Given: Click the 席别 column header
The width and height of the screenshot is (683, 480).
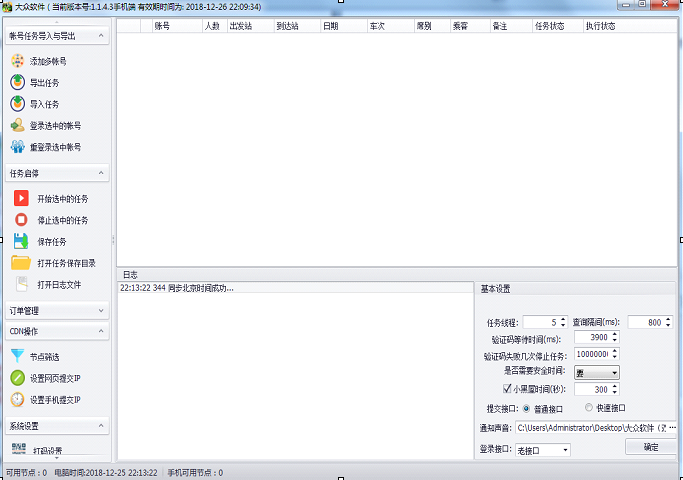Looking at the screenshot, I should point(432,26).
